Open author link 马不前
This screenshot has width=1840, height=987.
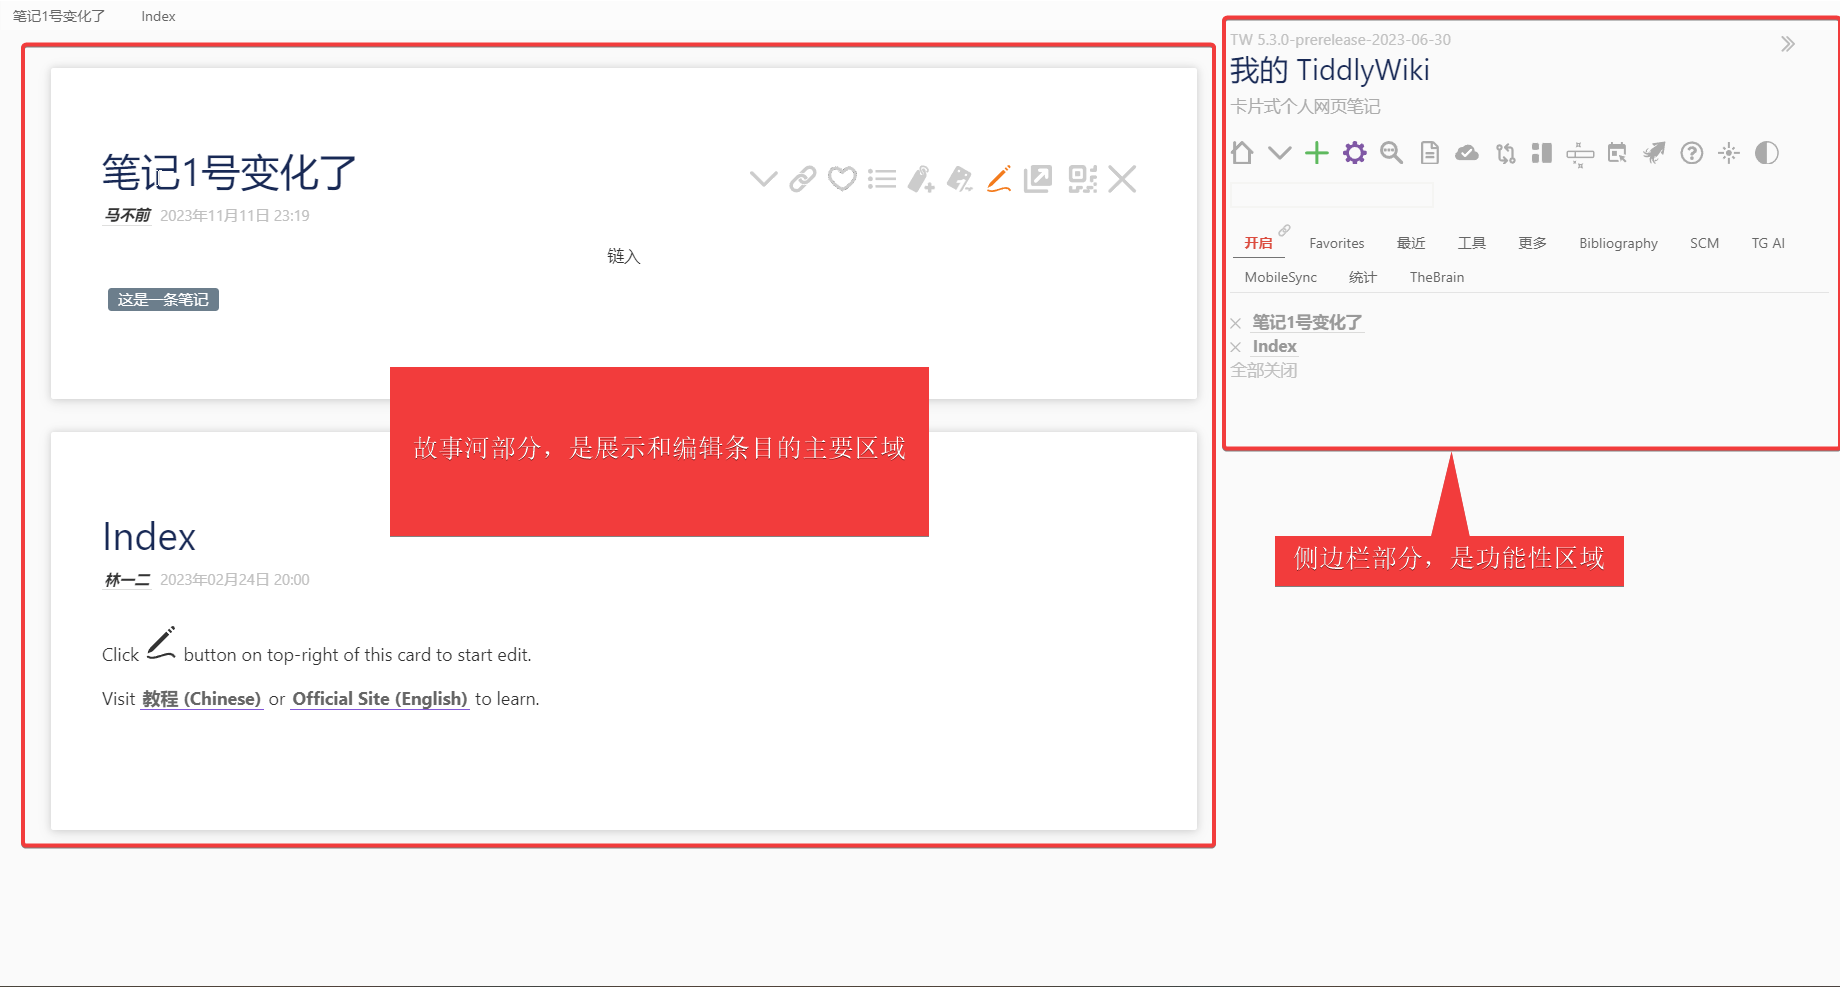click(x=127, y=215)
